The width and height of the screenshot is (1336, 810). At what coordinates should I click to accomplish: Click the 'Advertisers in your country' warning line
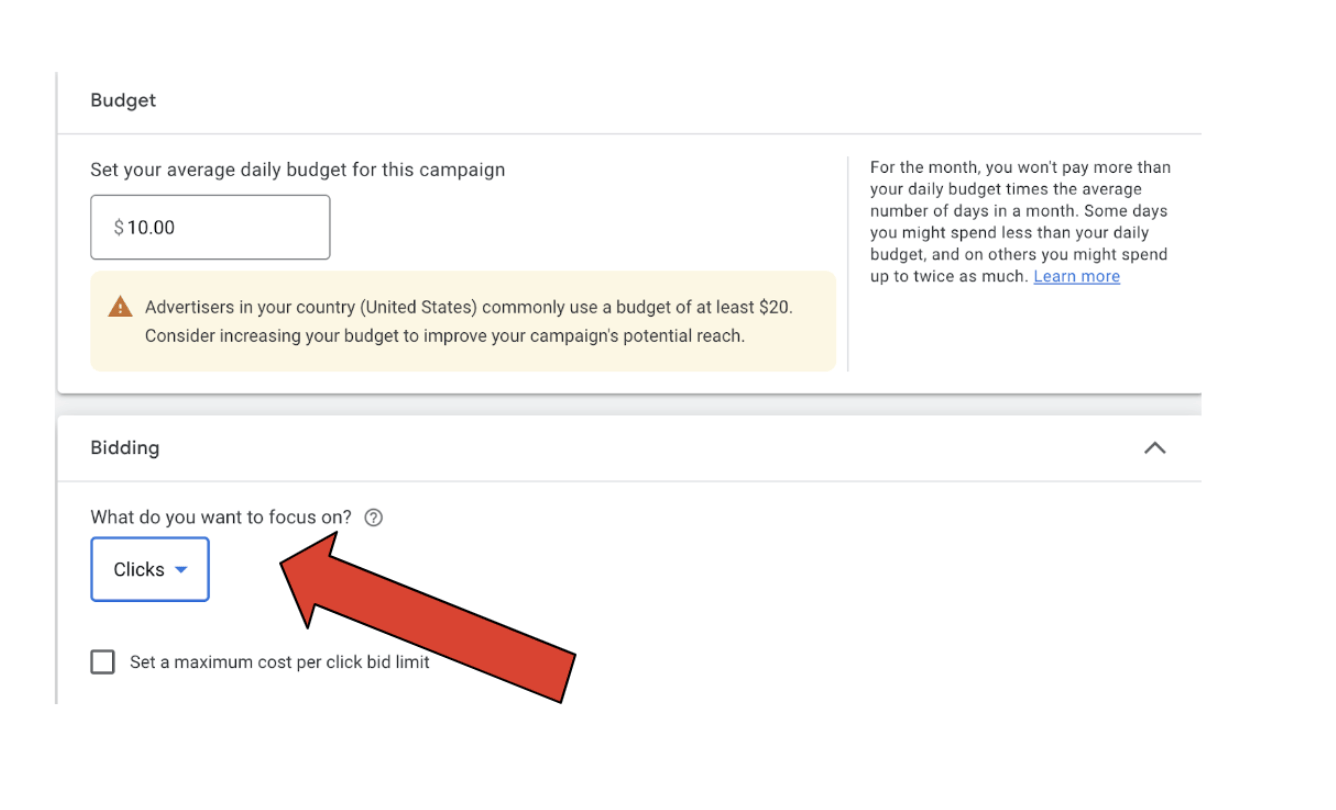468,307
